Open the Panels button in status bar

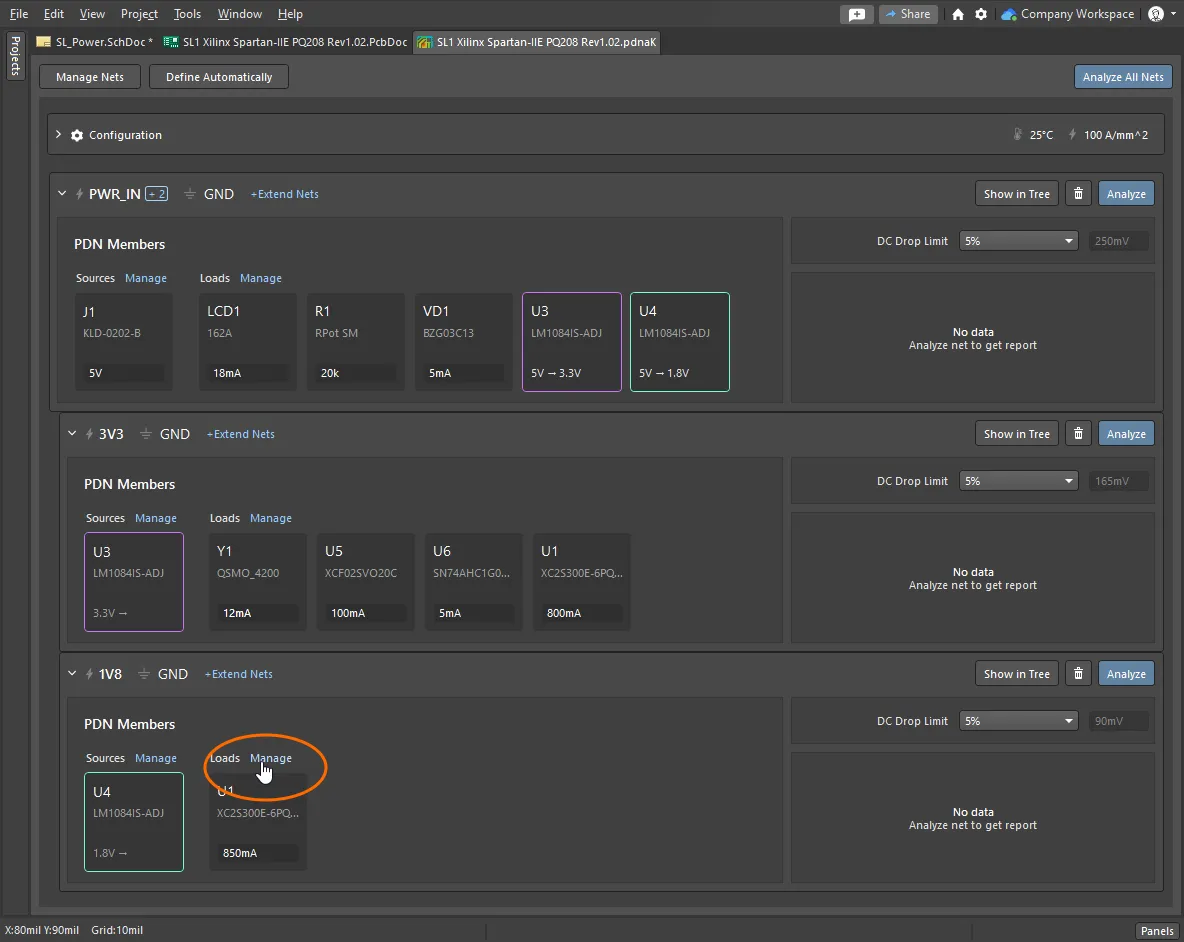[1157, 931]
